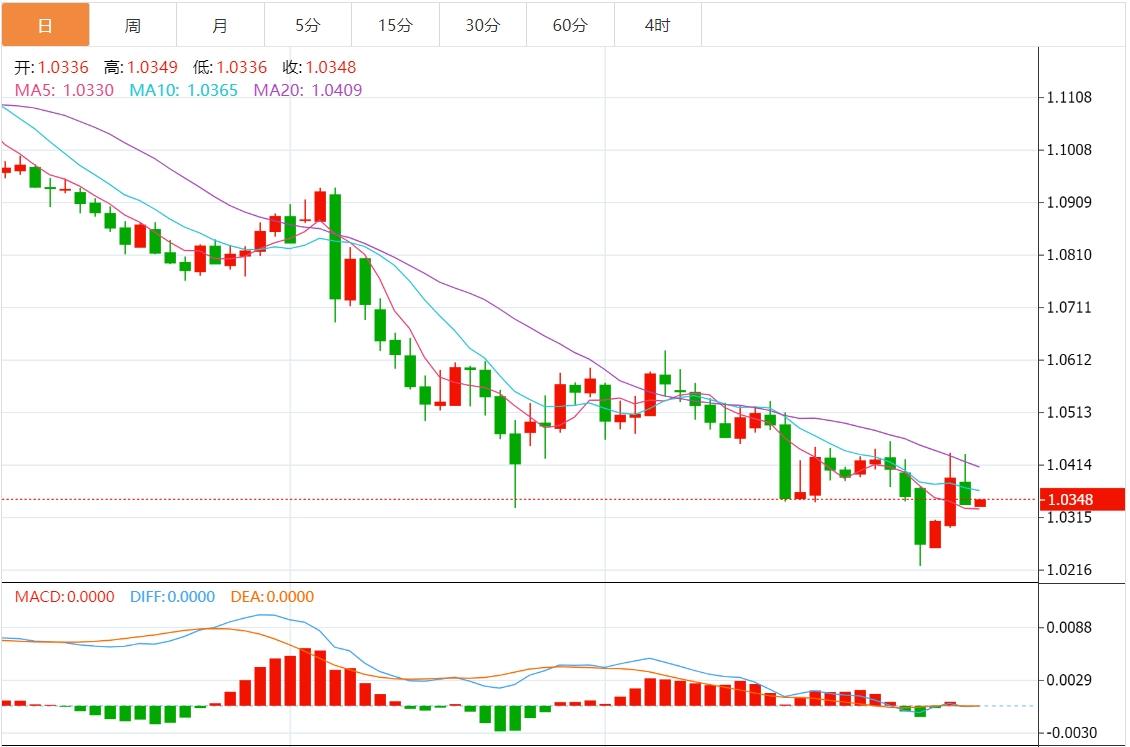Show the 60分 hourly chart
The image size is (1130, 747).
click(x=570, y=25)
